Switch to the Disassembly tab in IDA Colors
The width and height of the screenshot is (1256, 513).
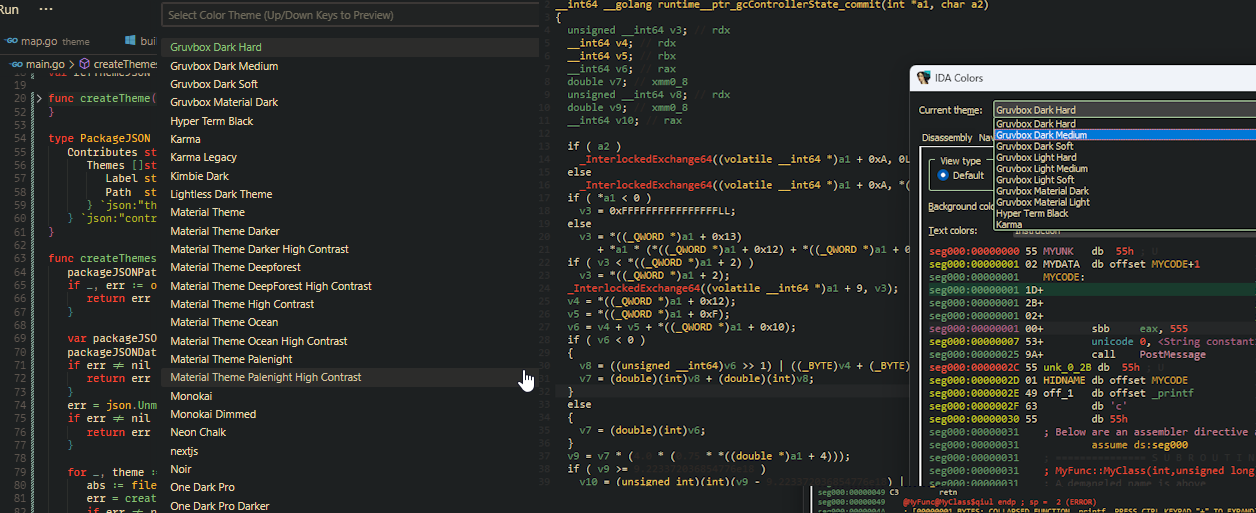tap(946, 137)
